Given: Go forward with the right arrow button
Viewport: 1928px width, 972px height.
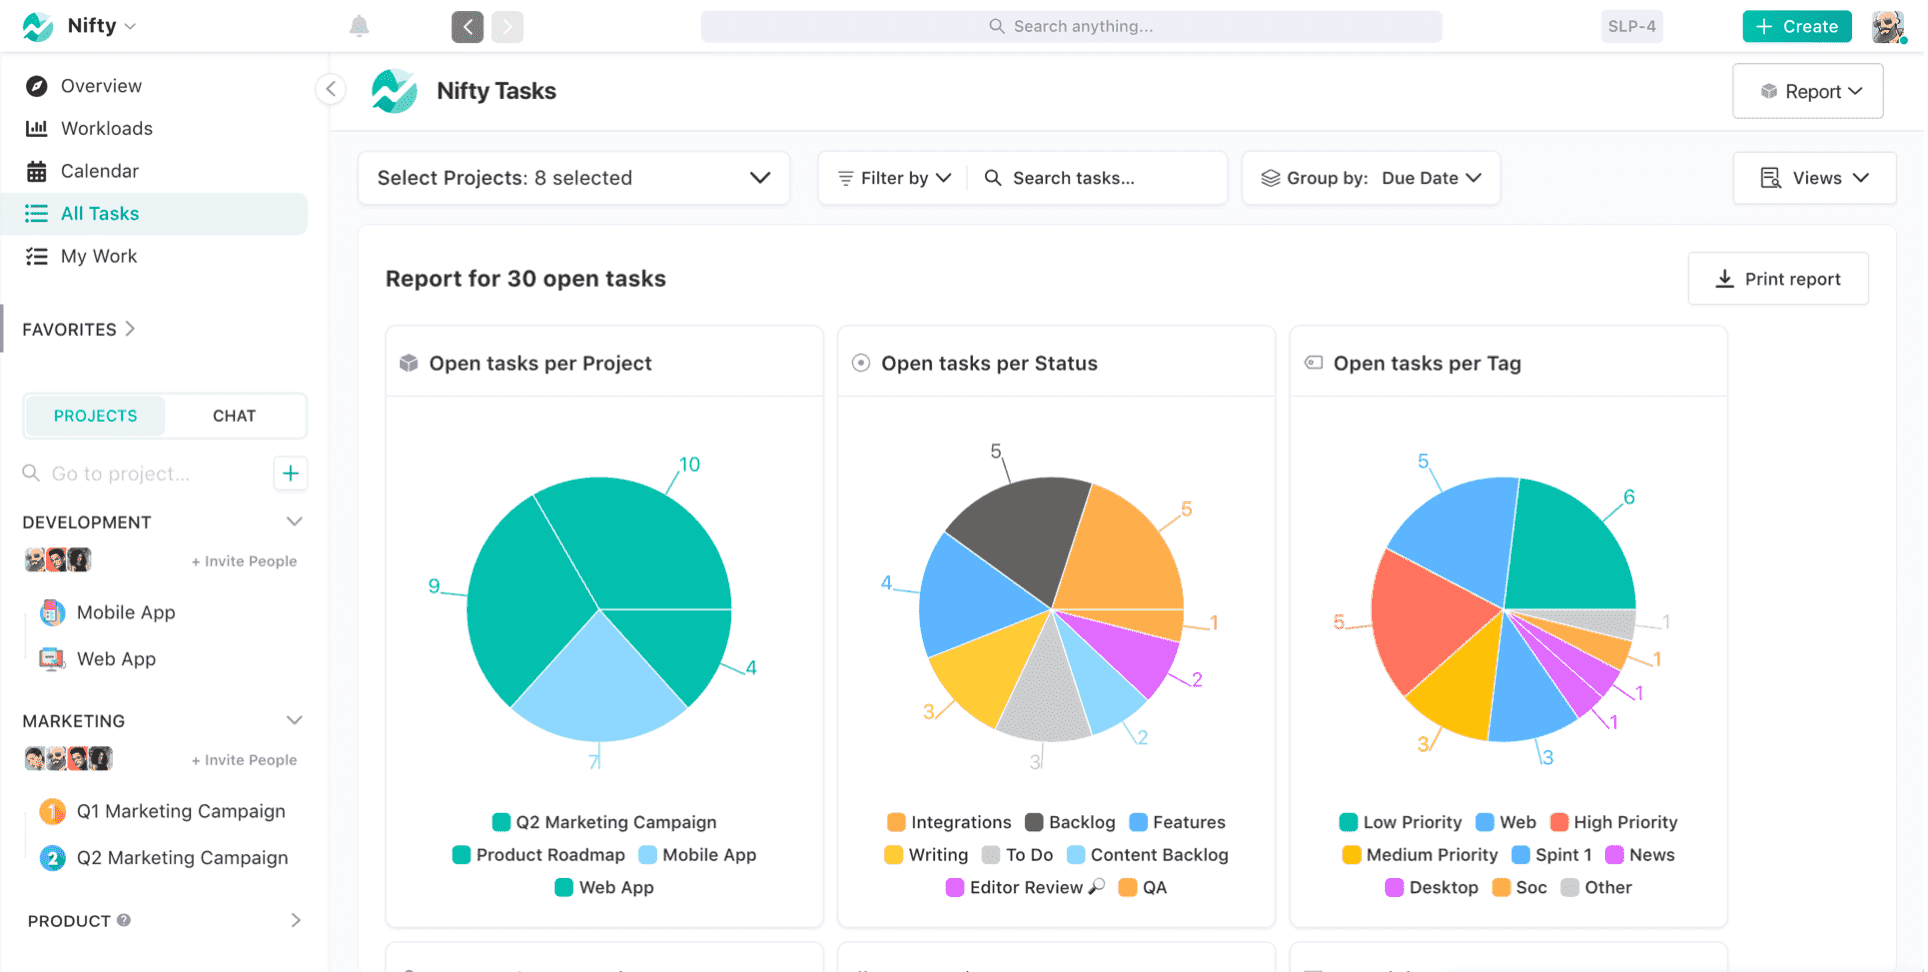Looking at the screenshot, I should [507, 26].
